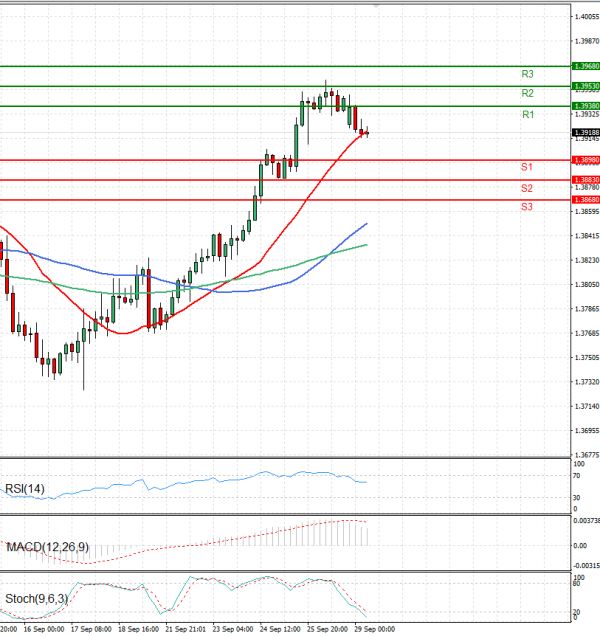
Task: Select the red 1.38980 price tag
Action: coord(586,160)
